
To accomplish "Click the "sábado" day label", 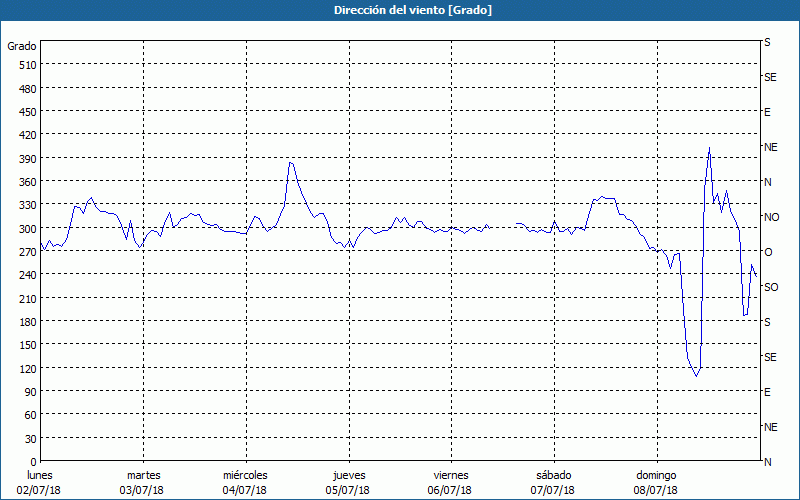I will point(554,475).
